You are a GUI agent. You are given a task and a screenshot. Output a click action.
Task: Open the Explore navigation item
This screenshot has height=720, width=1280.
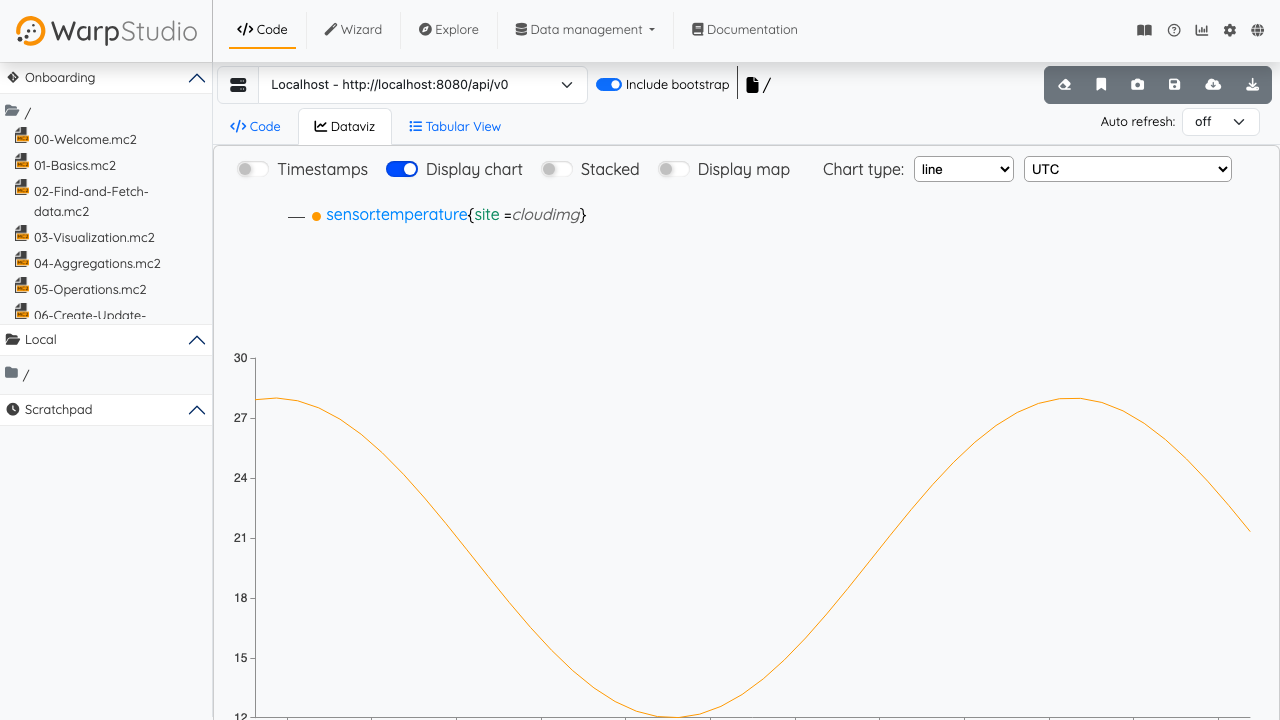[448, 30]
